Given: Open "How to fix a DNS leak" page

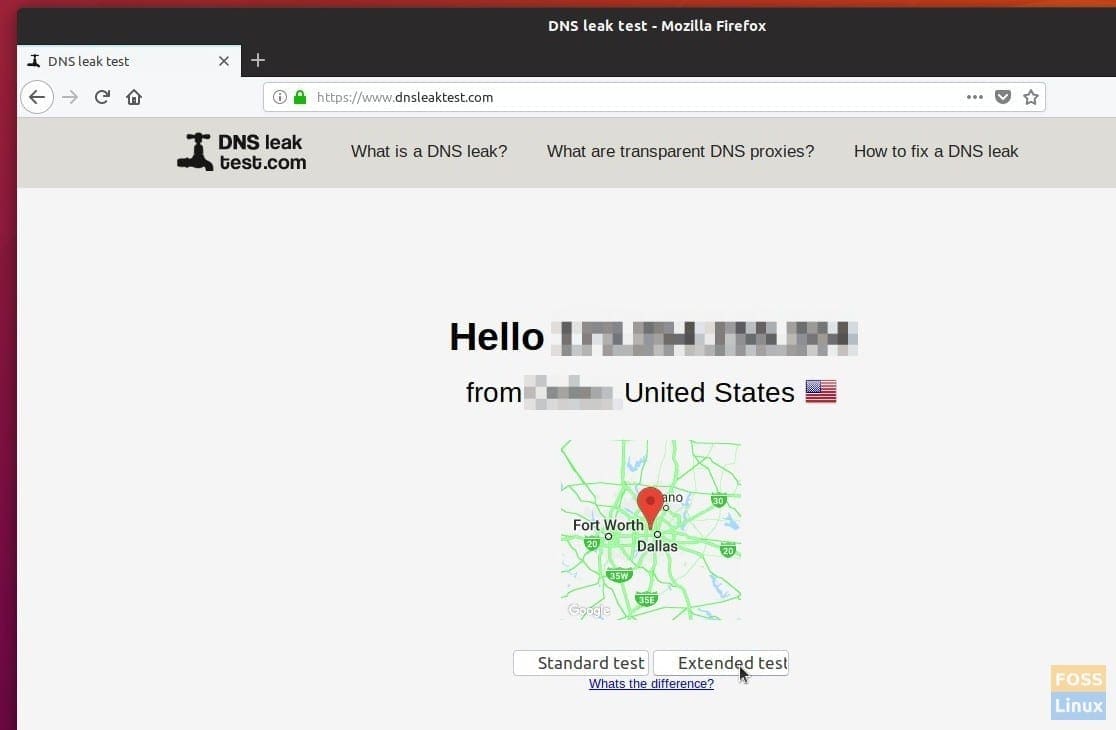Looking at the screenshot, I should 936,152.
